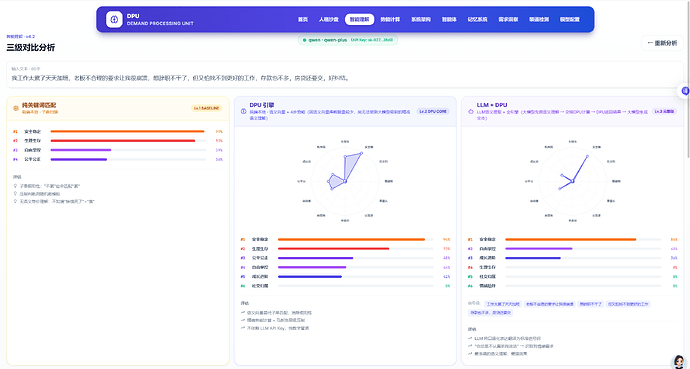Click the orange icon beside 纯关键词匹配 title

coord(16,108)
